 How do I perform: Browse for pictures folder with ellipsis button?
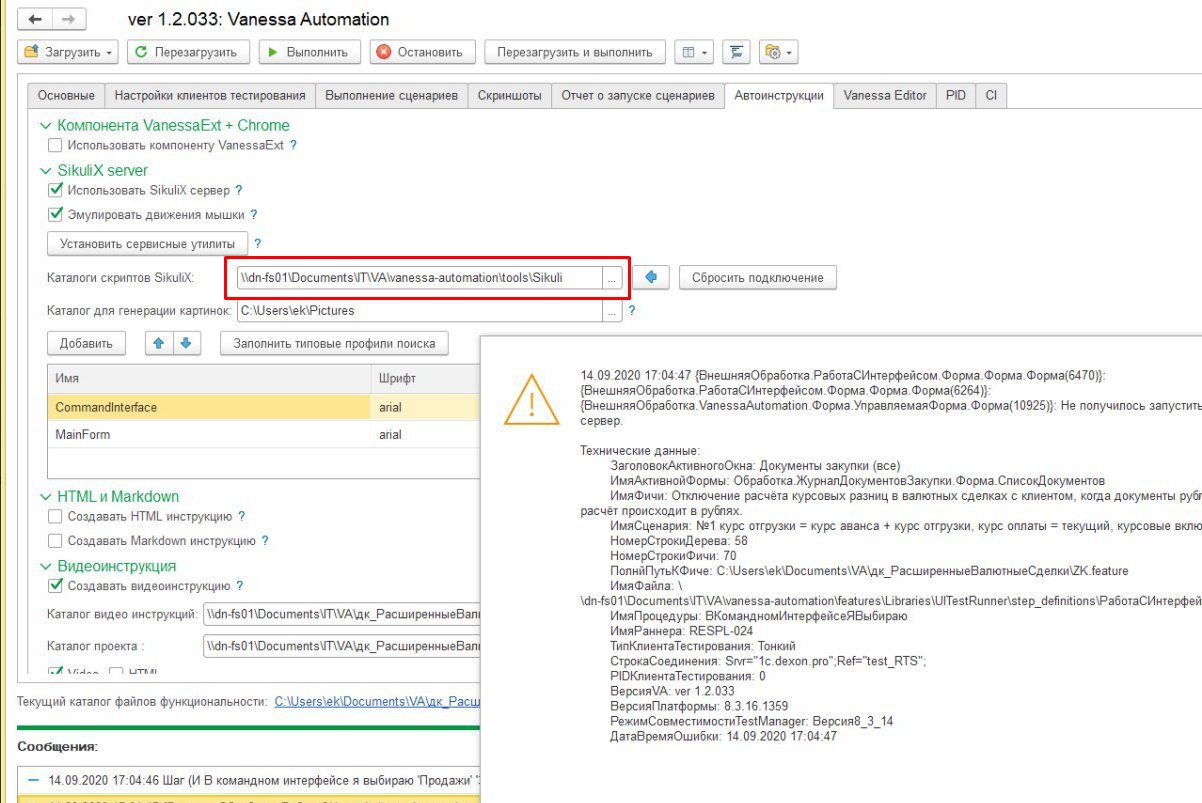pyautogui.click(x=612, y=311)
